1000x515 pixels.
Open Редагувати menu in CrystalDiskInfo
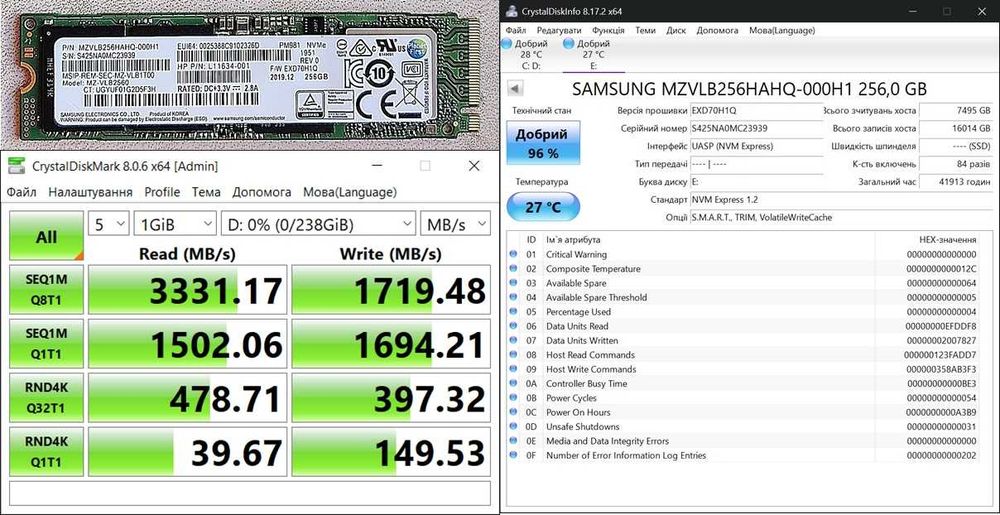559,30
